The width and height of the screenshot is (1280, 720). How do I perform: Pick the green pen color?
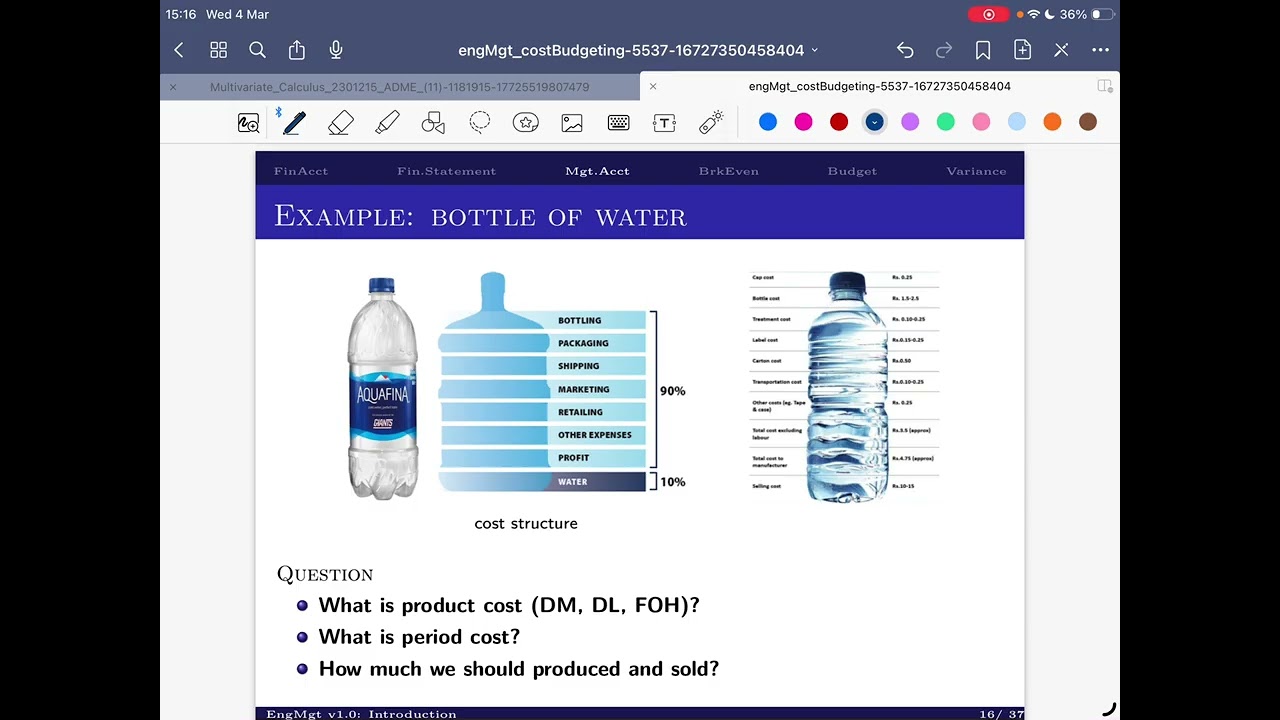pos(945,122)
